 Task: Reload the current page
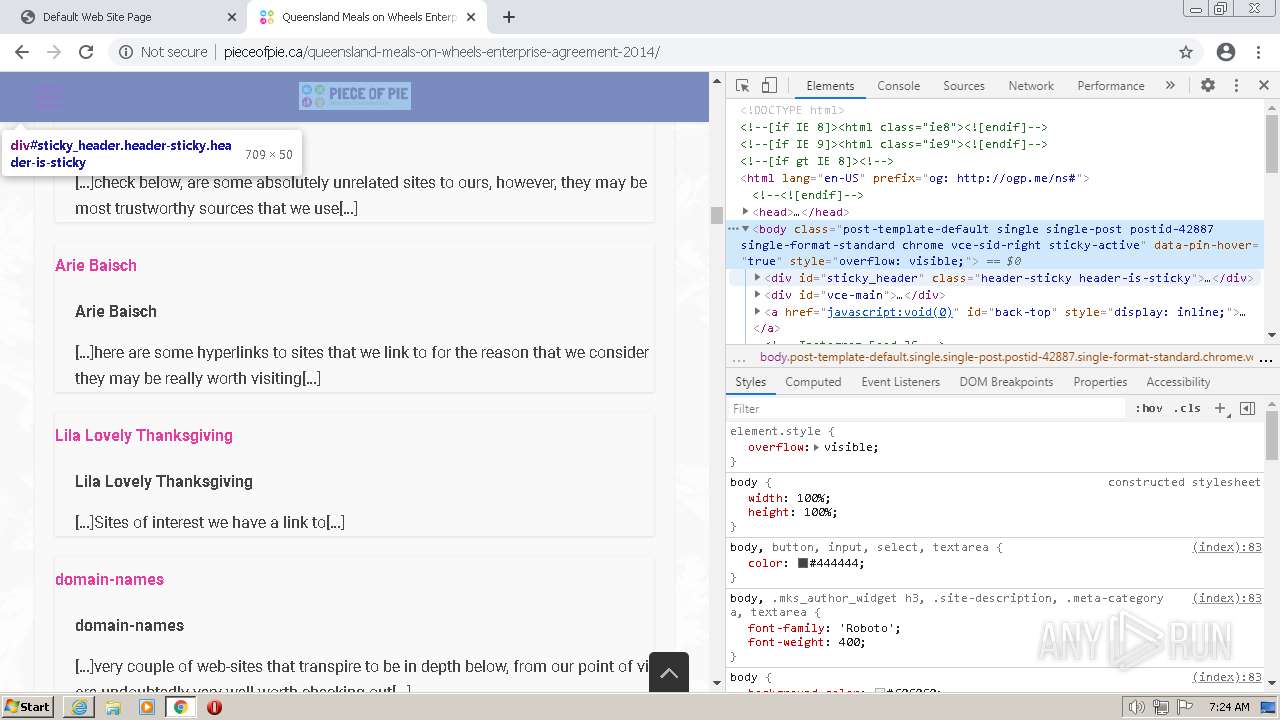86,52
